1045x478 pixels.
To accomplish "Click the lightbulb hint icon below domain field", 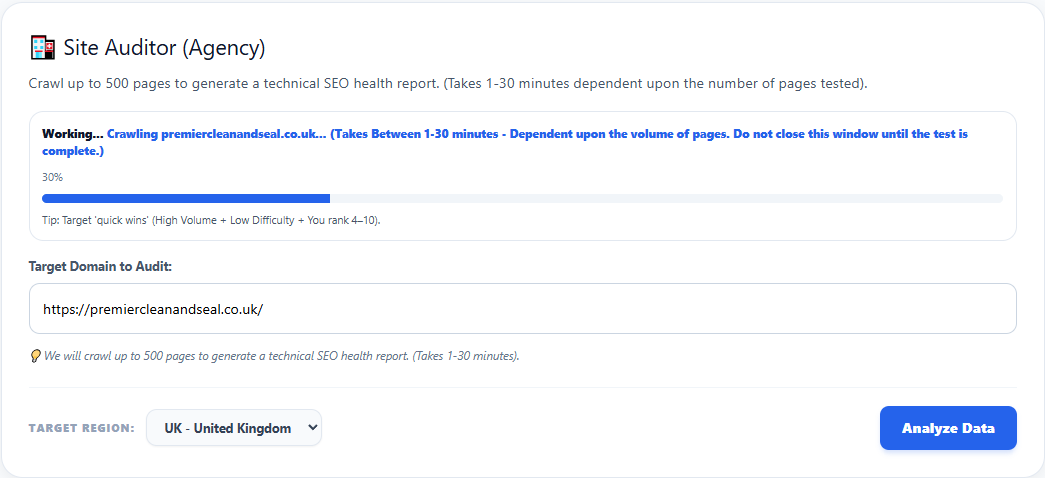I will coord(35,356).
